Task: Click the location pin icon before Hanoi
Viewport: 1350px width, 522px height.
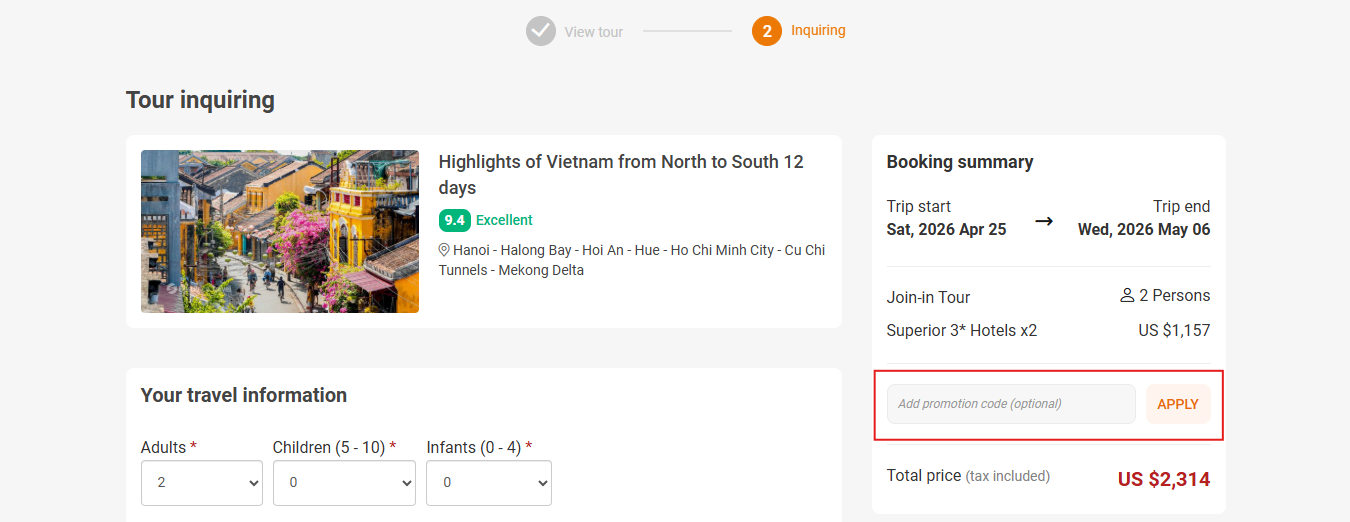Action: (444, 250)
